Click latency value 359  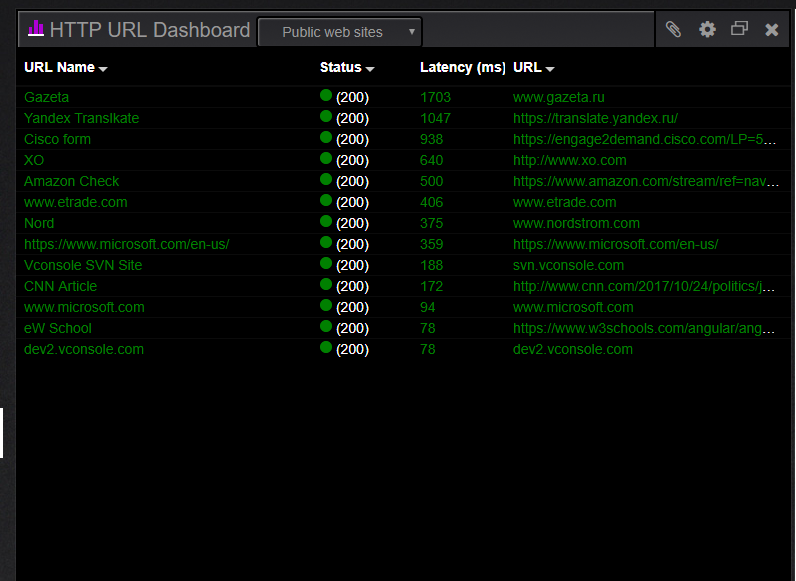(432, 244)
